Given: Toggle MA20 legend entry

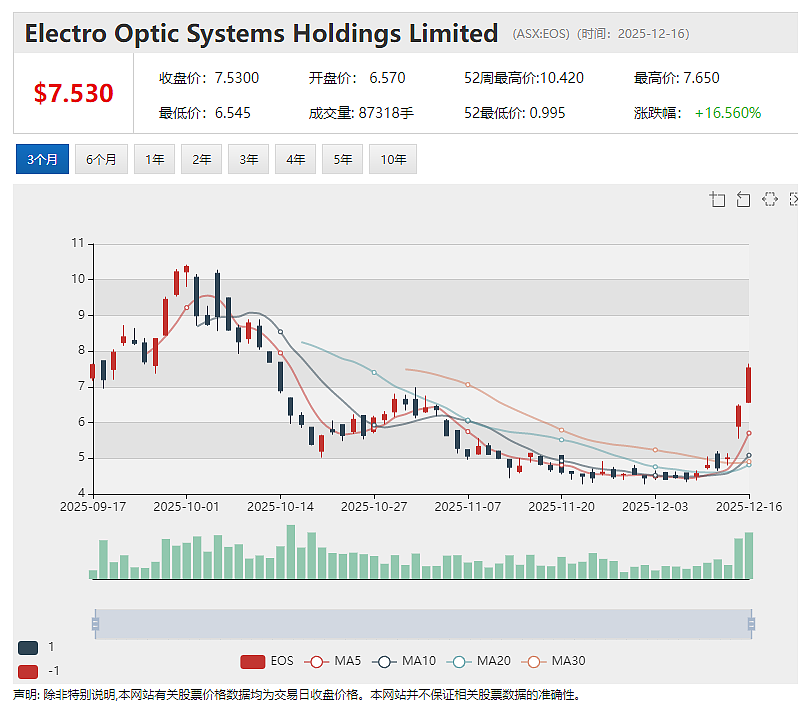Looking at the screenshot, I should [479, 661].
